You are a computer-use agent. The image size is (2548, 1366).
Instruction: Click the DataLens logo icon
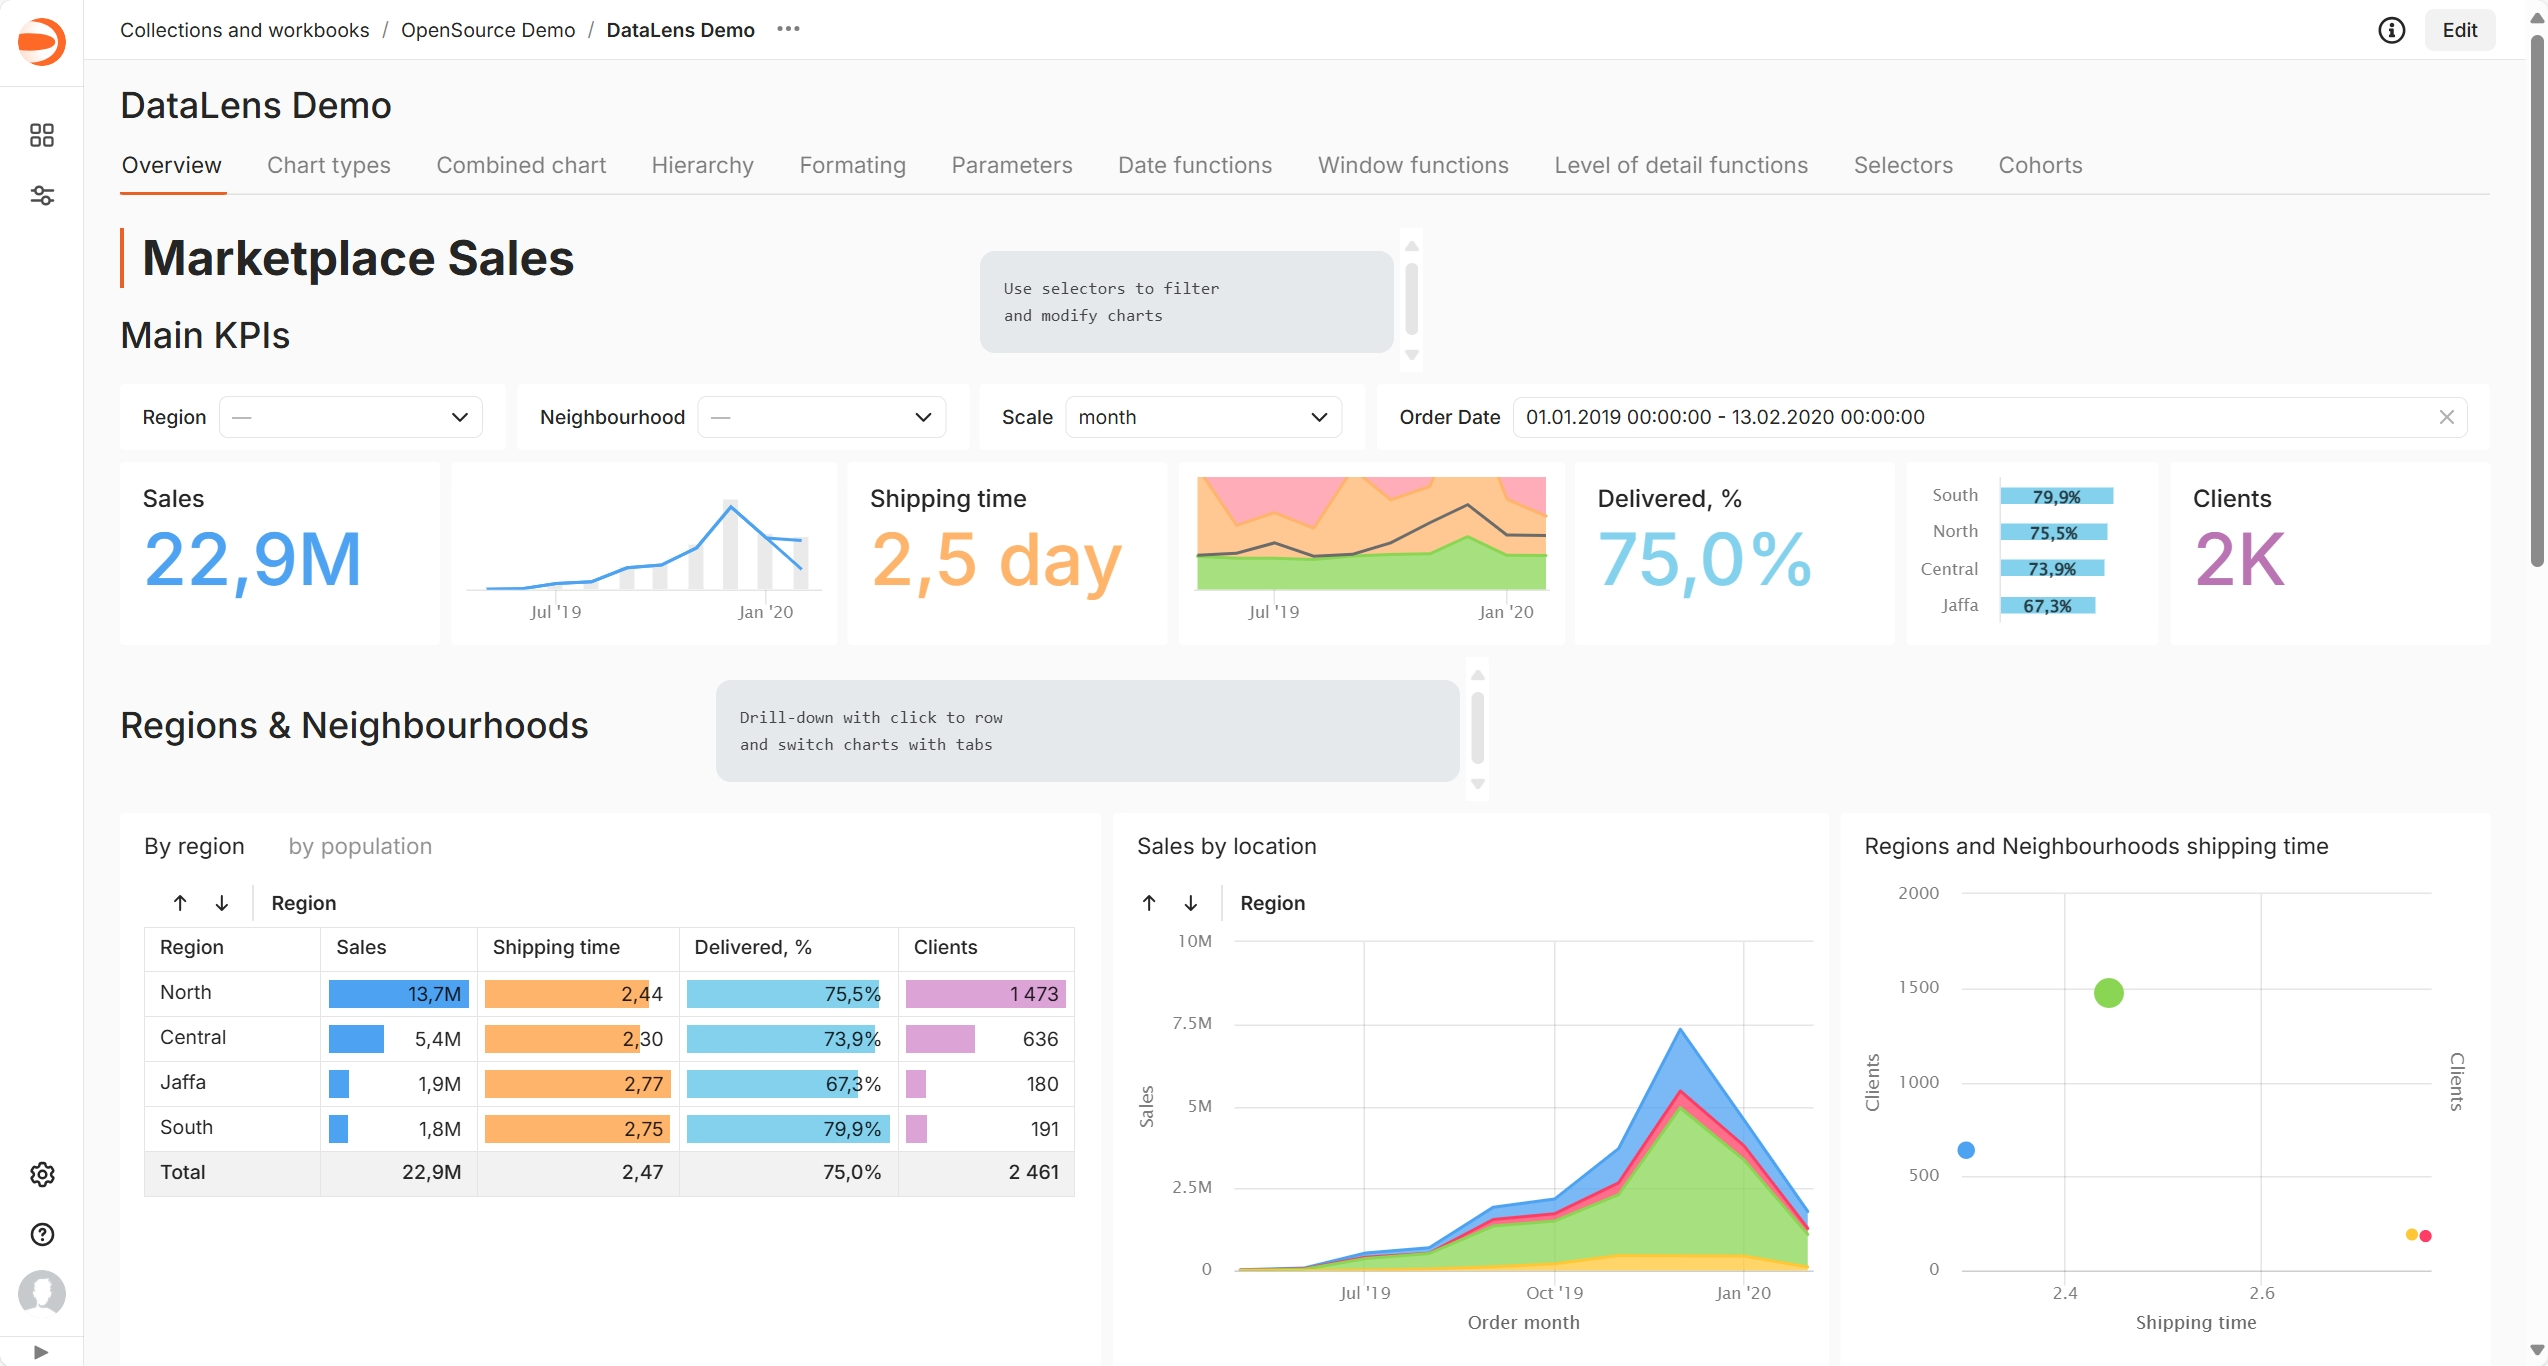42,42
